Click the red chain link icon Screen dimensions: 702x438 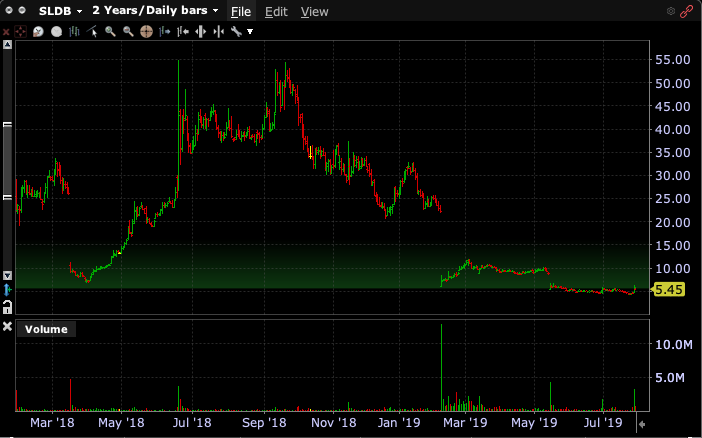tap(686, 11)
